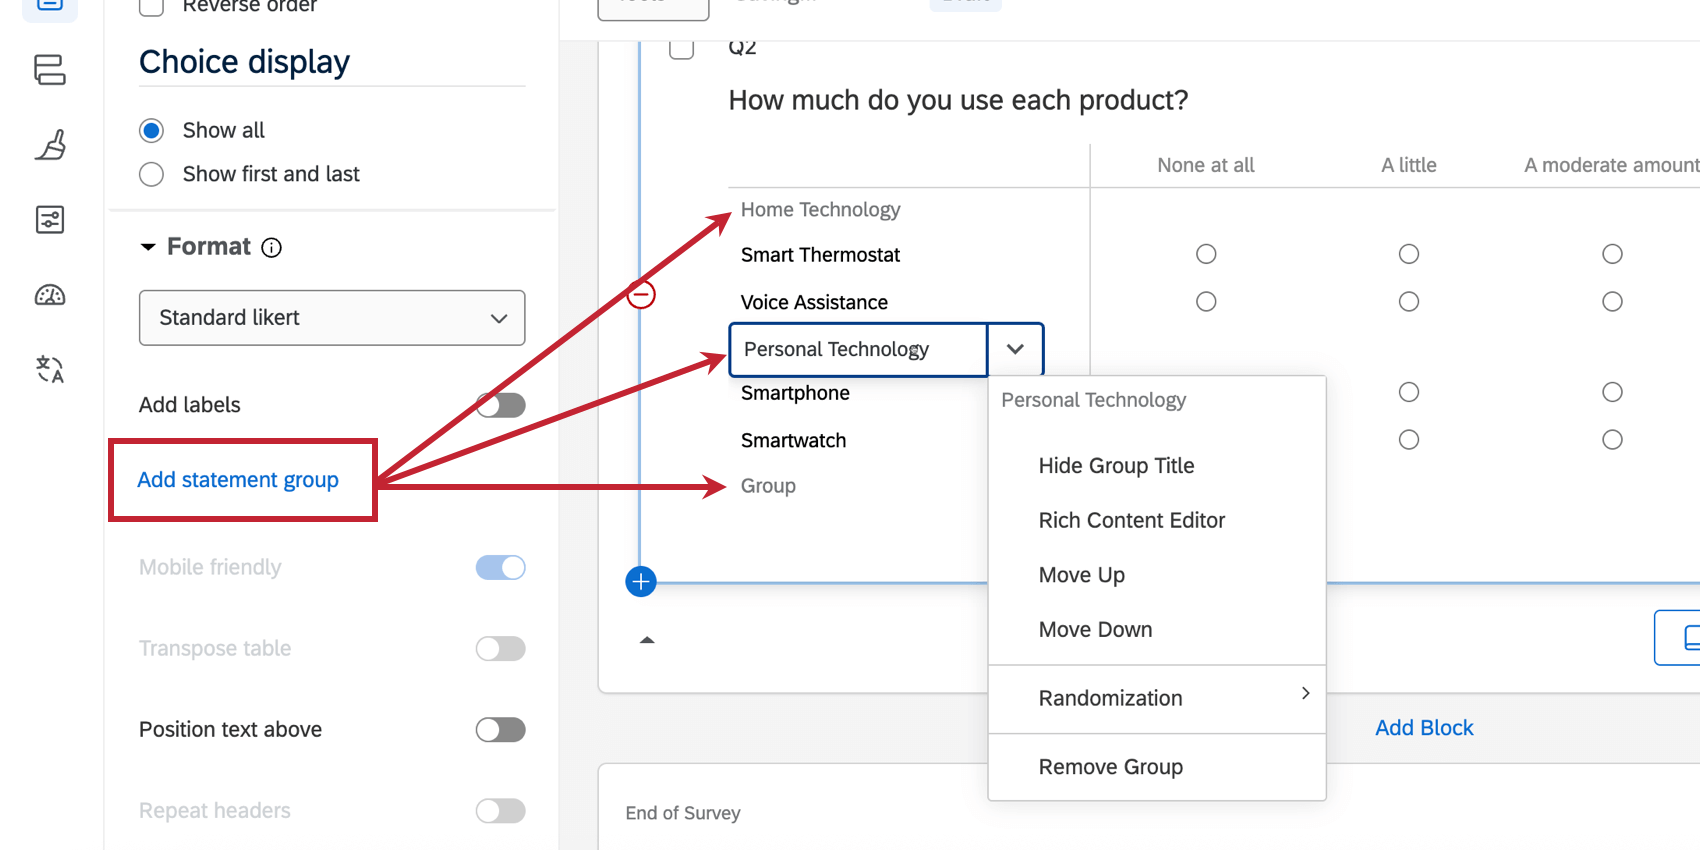Select the Show first and last option
Image resolution: width=1700 pixels, height=850 pixels.
[x=152, y=174]
